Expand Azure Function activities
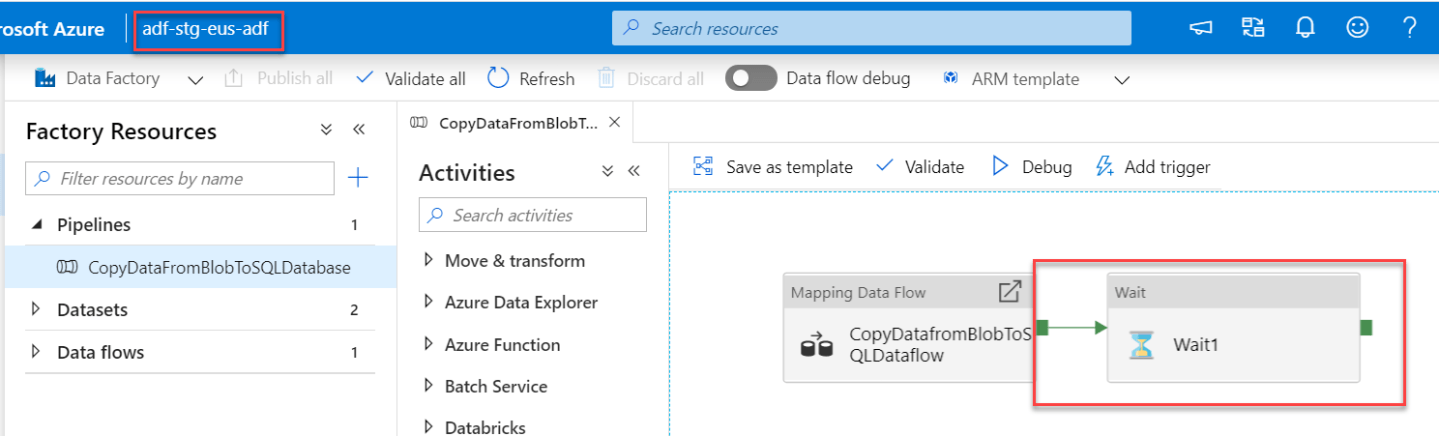 (x=429, y=344)
